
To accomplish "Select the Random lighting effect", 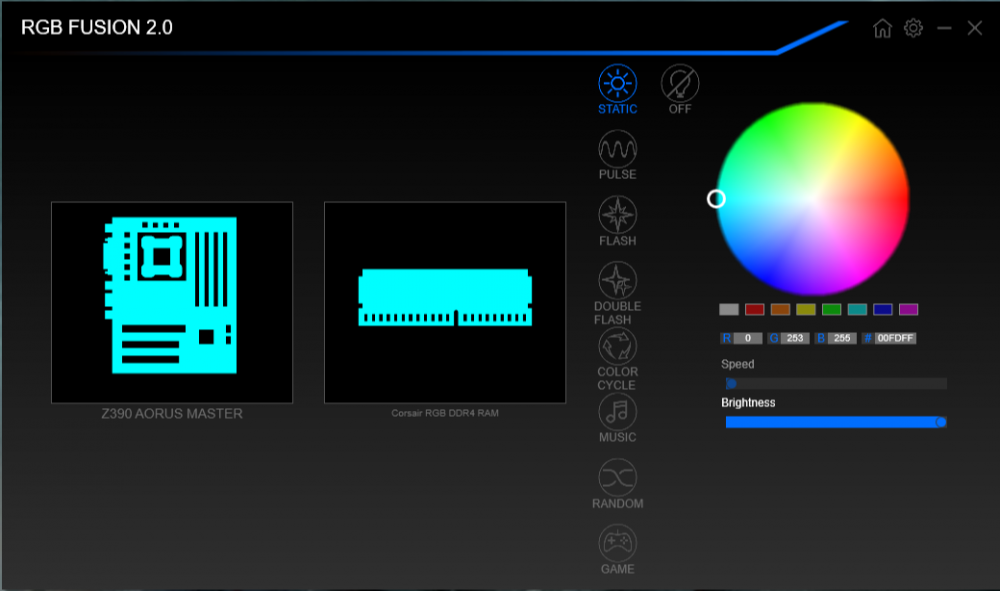I will click(x=617, y=478).
